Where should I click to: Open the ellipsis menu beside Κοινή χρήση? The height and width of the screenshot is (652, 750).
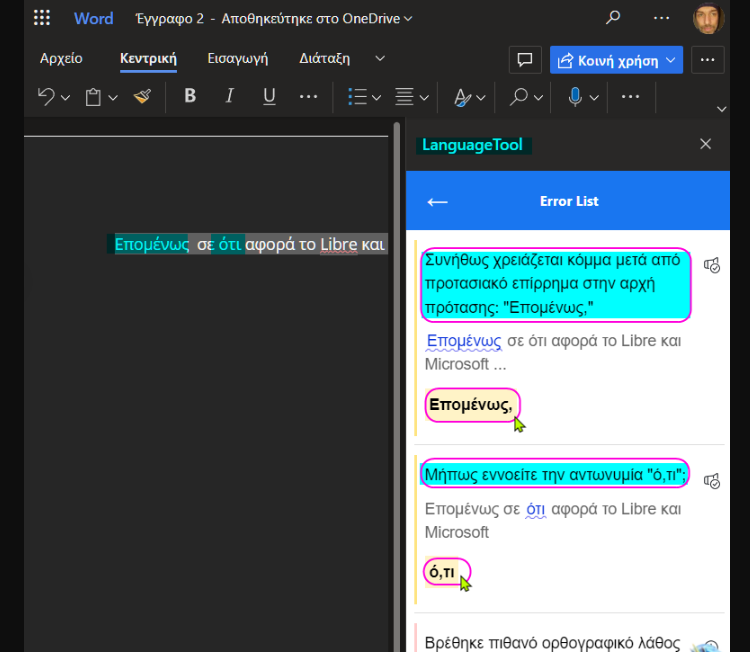tap(707, 60)
